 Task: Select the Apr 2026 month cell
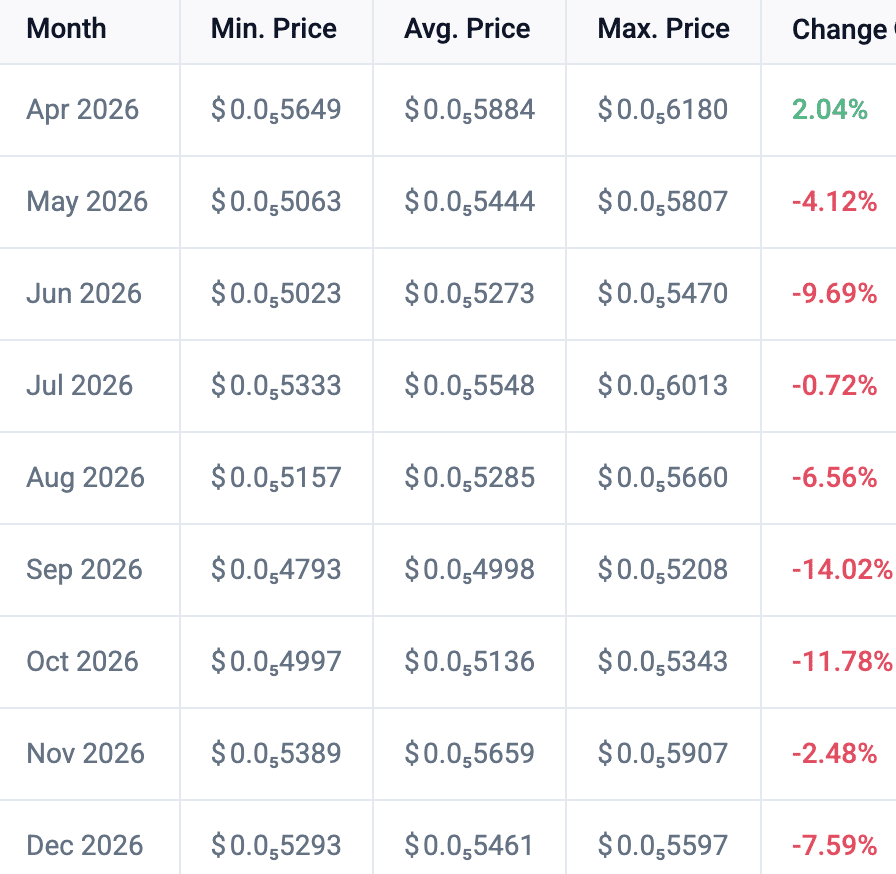pos(83,109)
